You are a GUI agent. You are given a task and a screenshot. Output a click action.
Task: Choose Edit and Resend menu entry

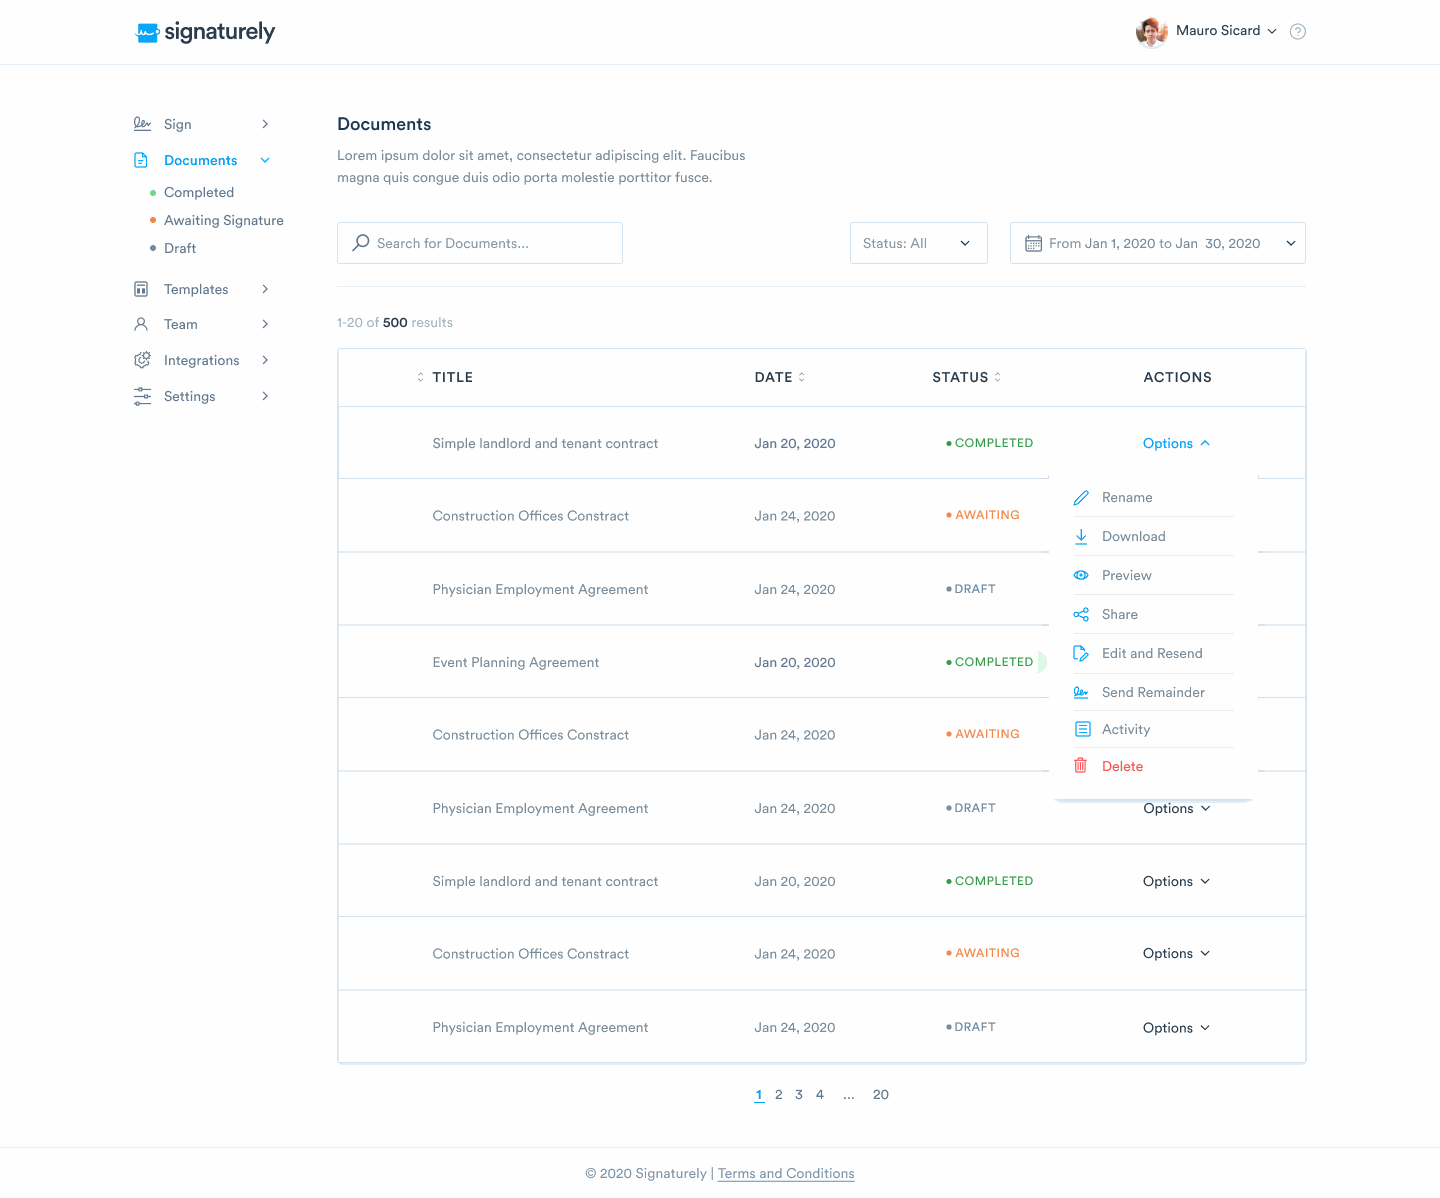click(1153, 653)
